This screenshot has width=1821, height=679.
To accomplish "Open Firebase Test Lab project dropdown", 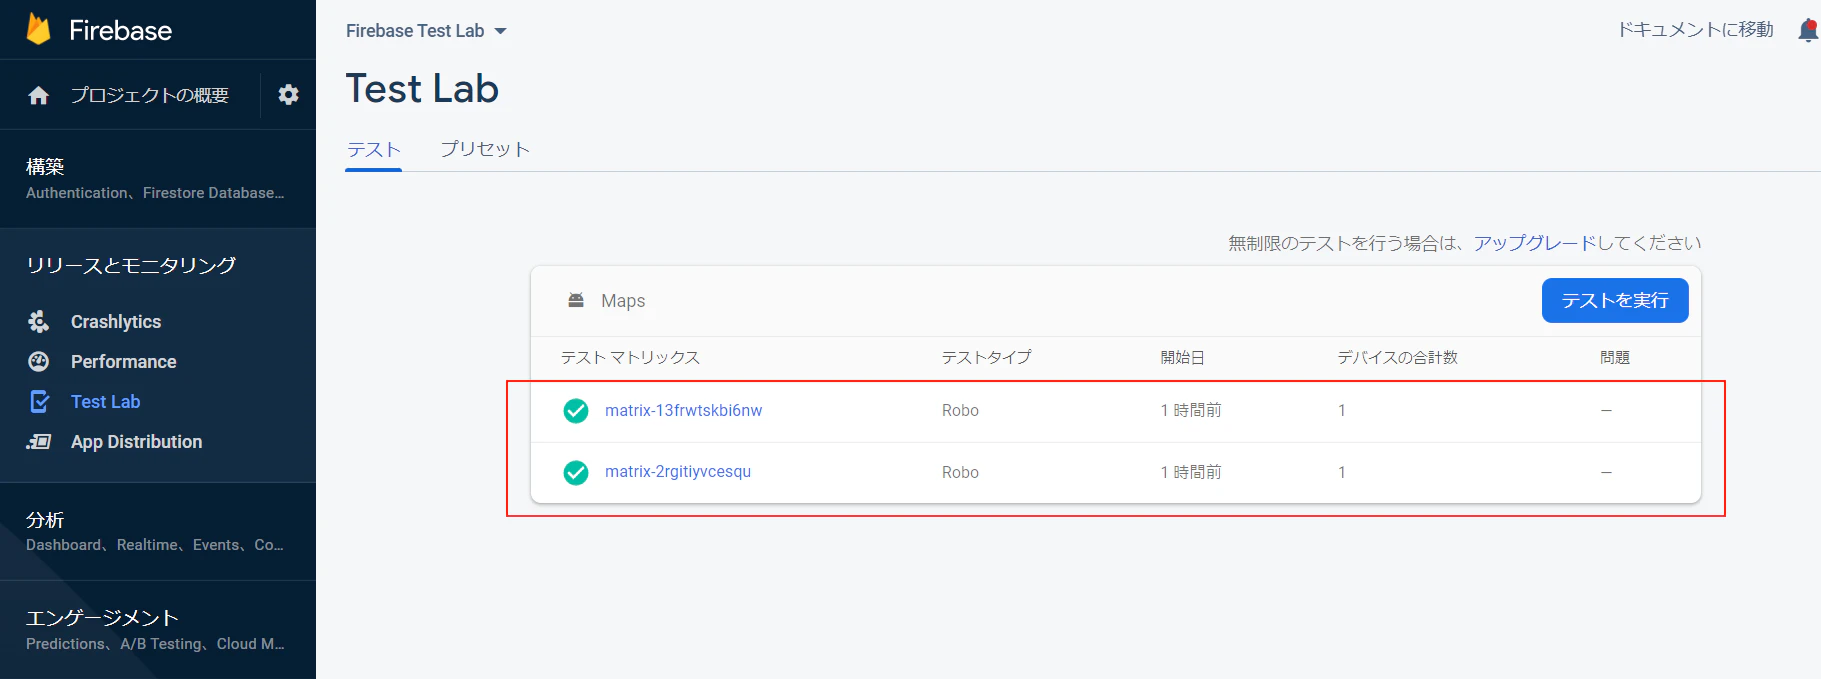I will [x=426, y=31].
